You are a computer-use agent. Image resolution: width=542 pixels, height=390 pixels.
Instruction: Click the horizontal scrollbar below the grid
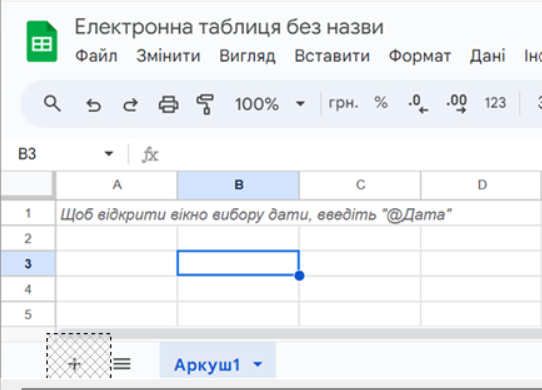point(299,334)
